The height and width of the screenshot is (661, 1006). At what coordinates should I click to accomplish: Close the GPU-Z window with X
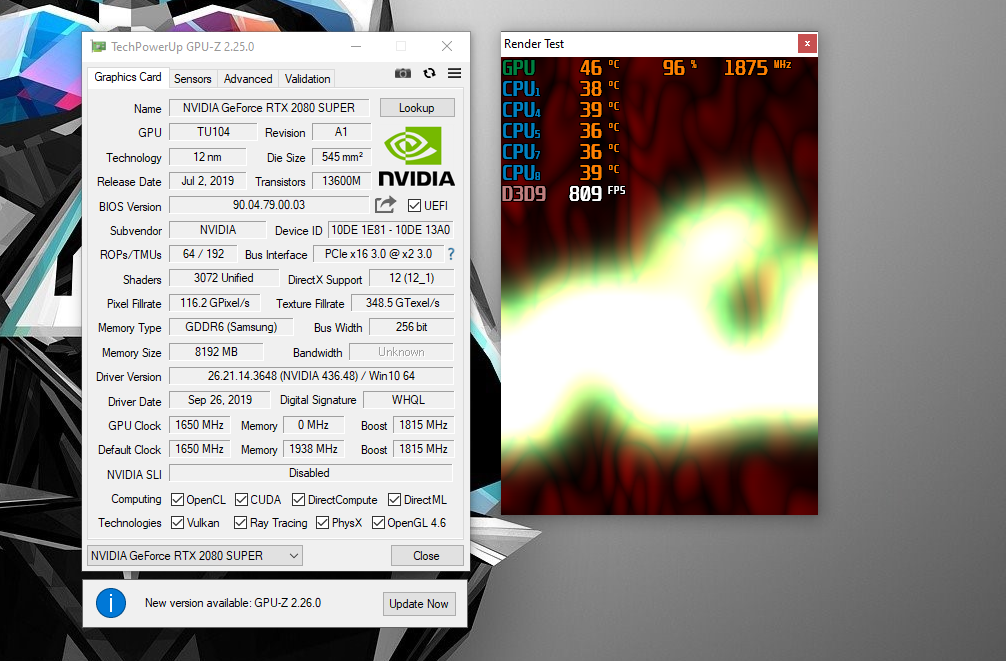tap(447, 46)
